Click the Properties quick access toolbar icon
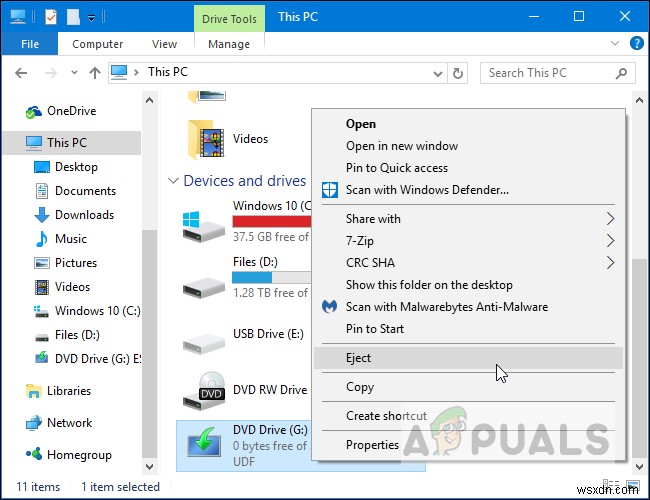The height and width of the screenshot is (500, 650). [x=51, y=17]
